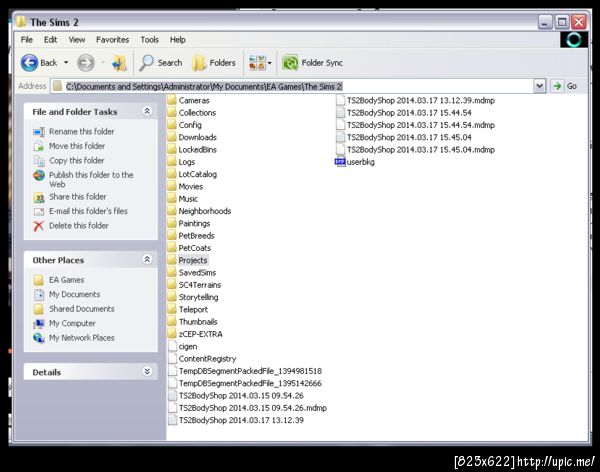
Task: Select the Neighborhoods folder icon
Action: pyautogui.click(x=172, y=211)
